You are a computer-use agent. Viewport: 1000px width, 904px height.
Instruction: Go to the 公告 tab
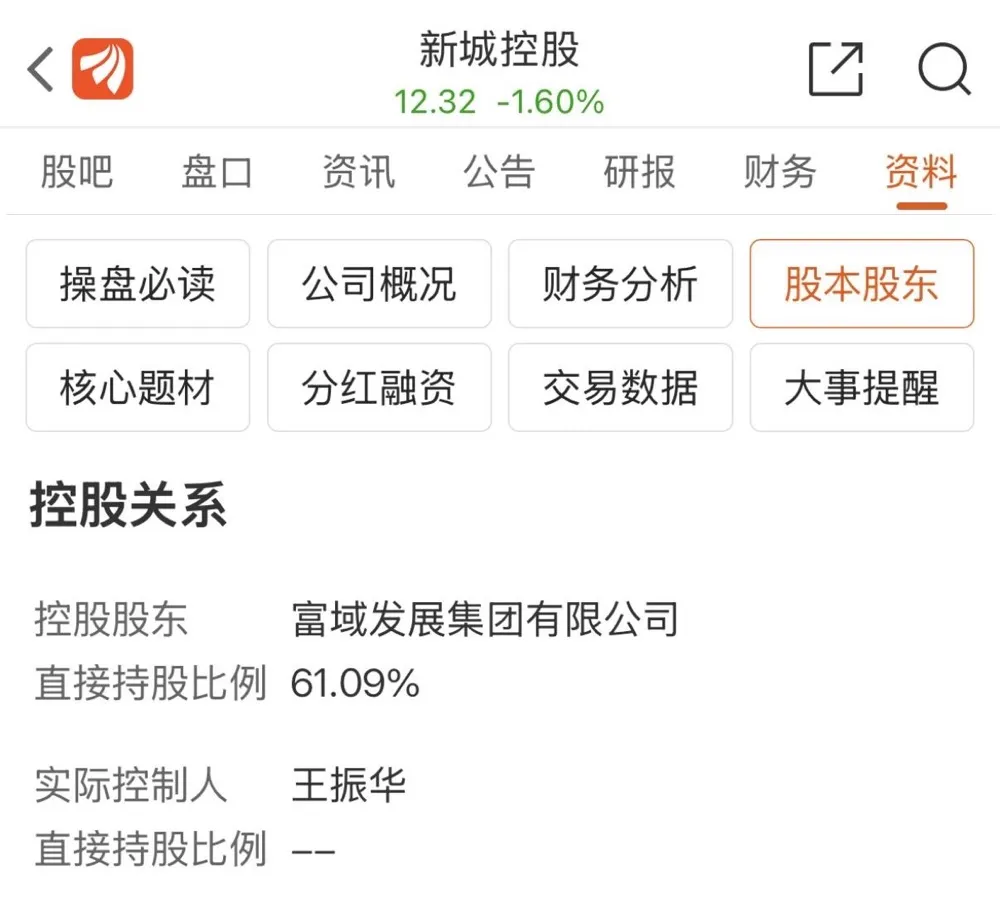[499, 172]
